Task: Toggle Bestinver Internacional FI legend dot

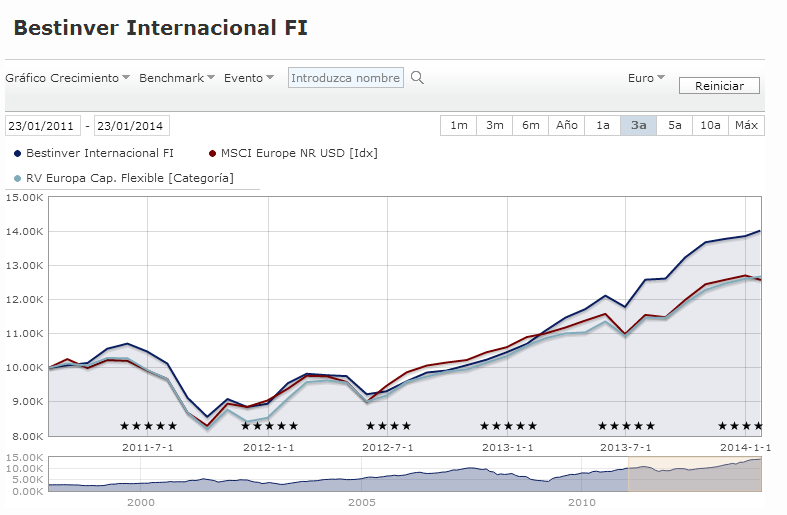Action: (18, 154)
